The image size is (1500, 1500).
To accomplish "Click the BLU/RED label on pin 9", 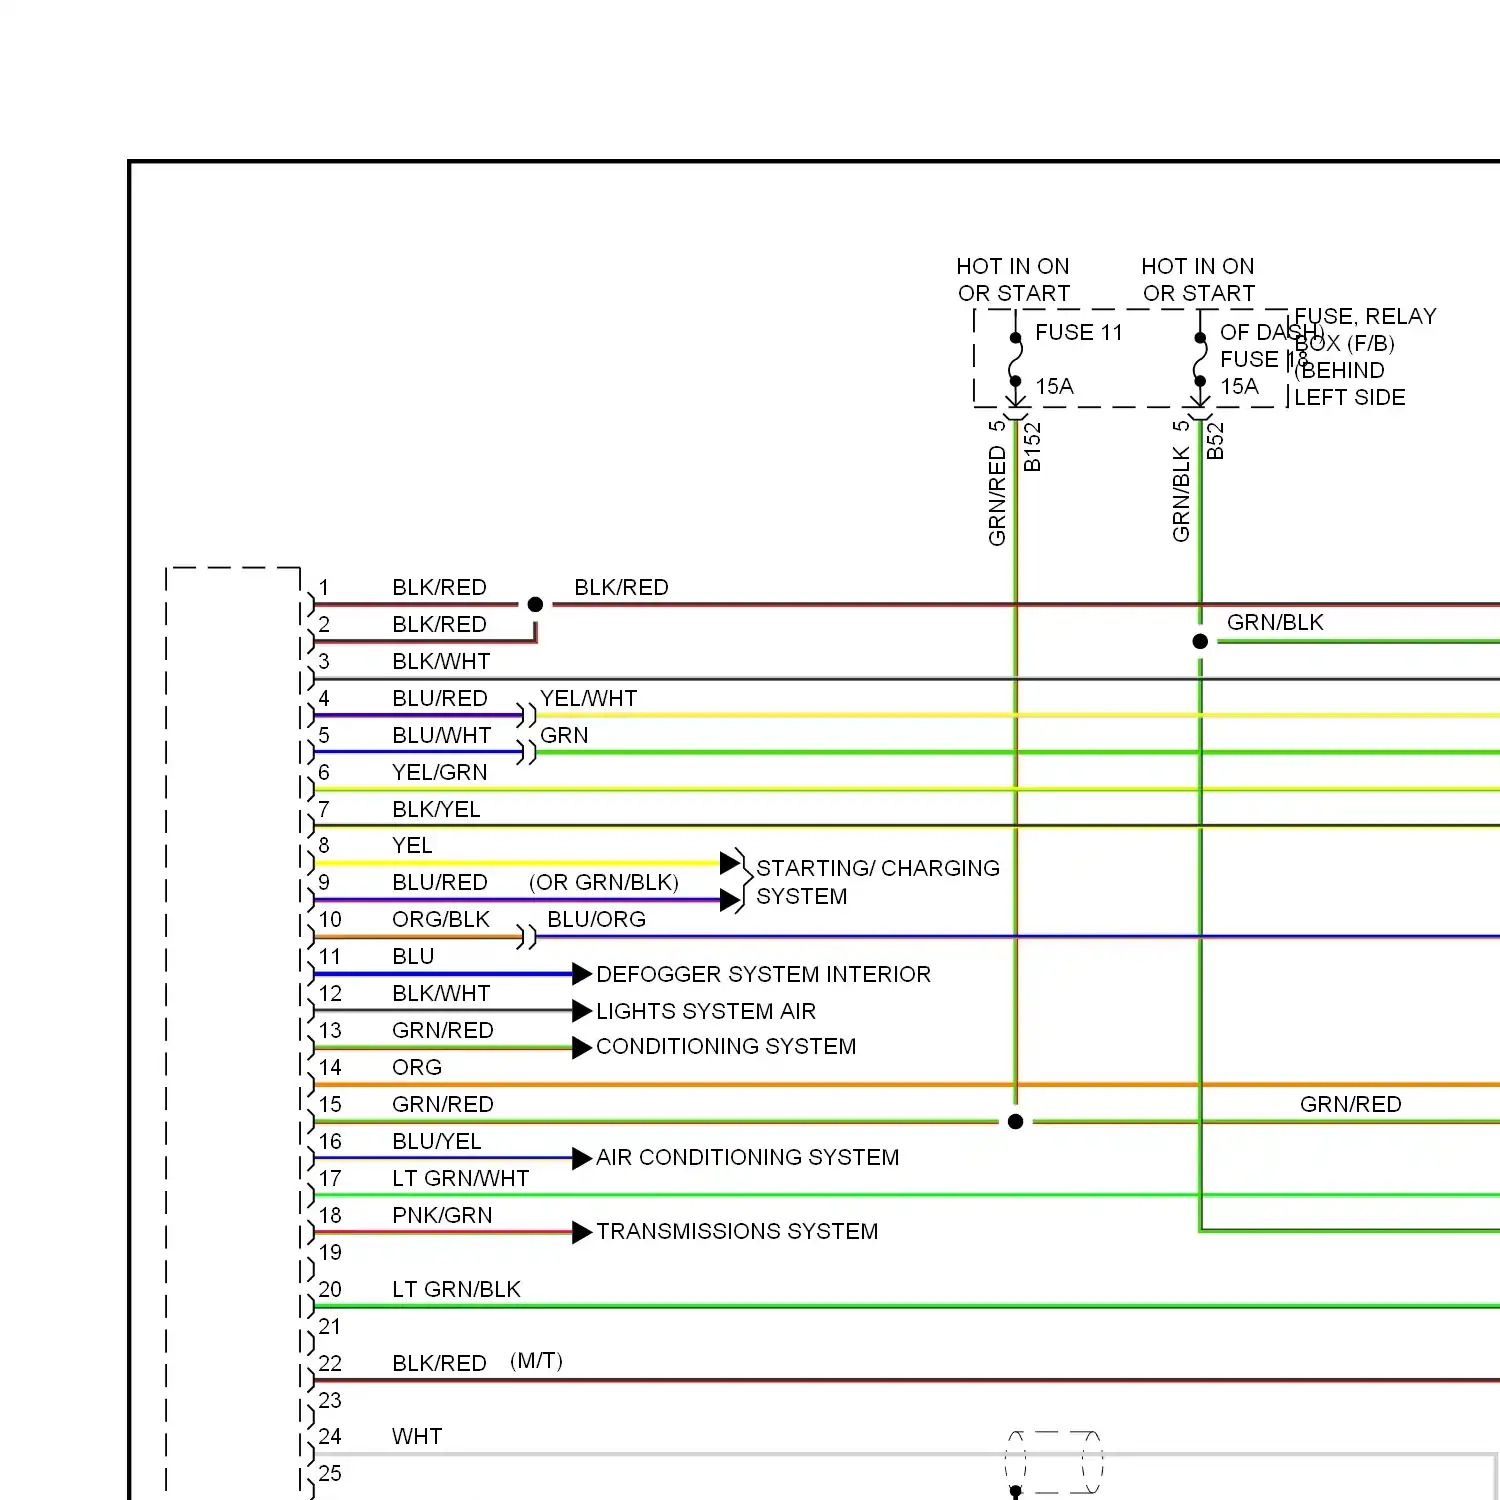I will pos(440,882).
